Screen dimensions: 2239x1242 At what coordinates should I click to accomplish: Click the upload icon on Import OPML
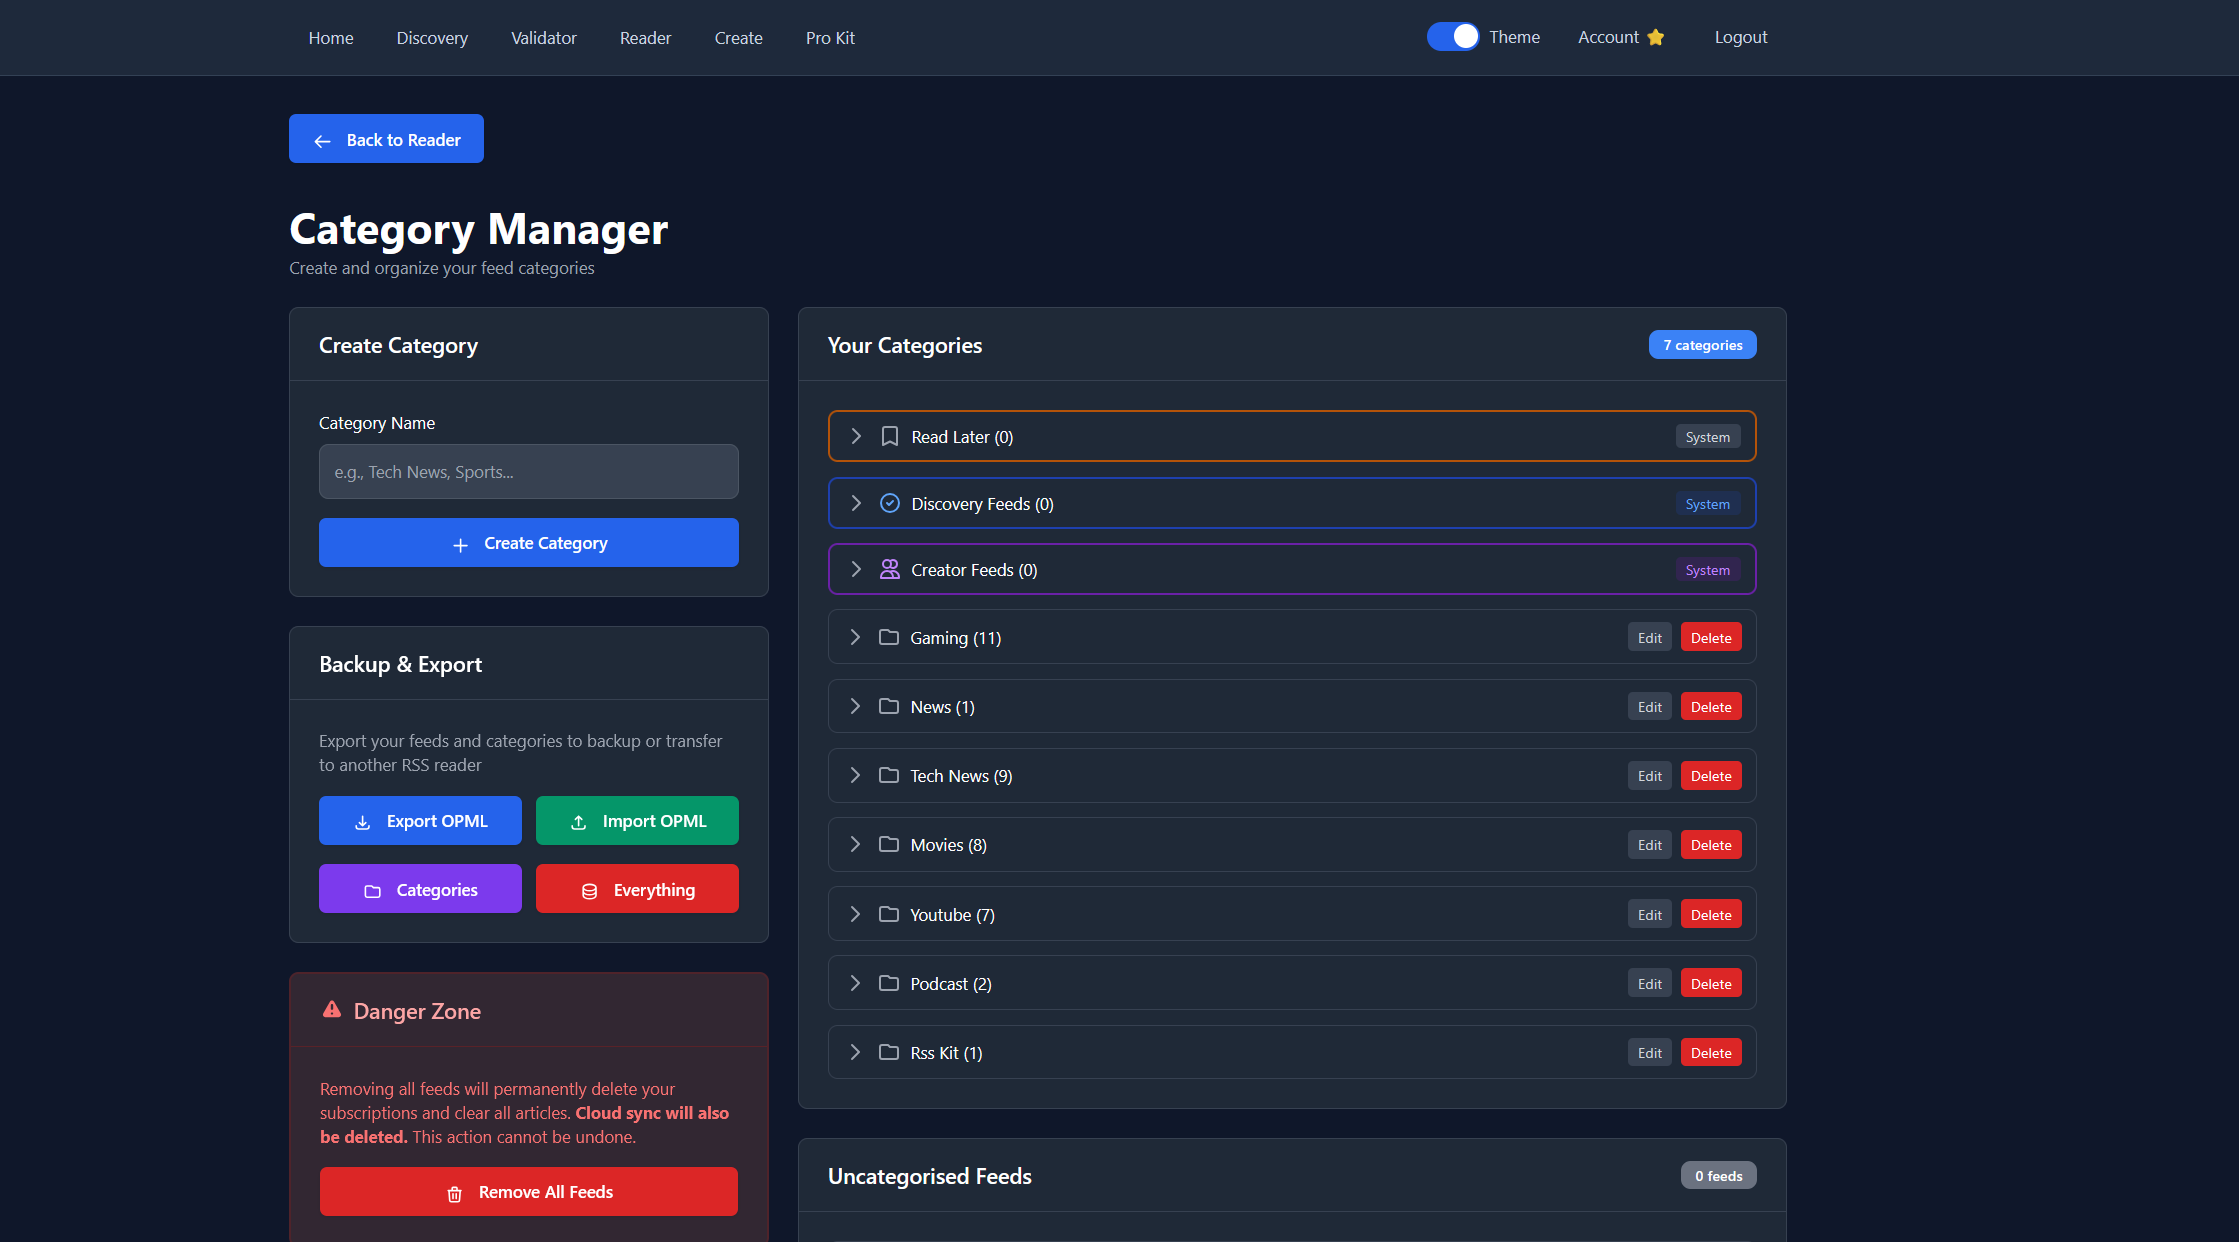tap(578, 821)
